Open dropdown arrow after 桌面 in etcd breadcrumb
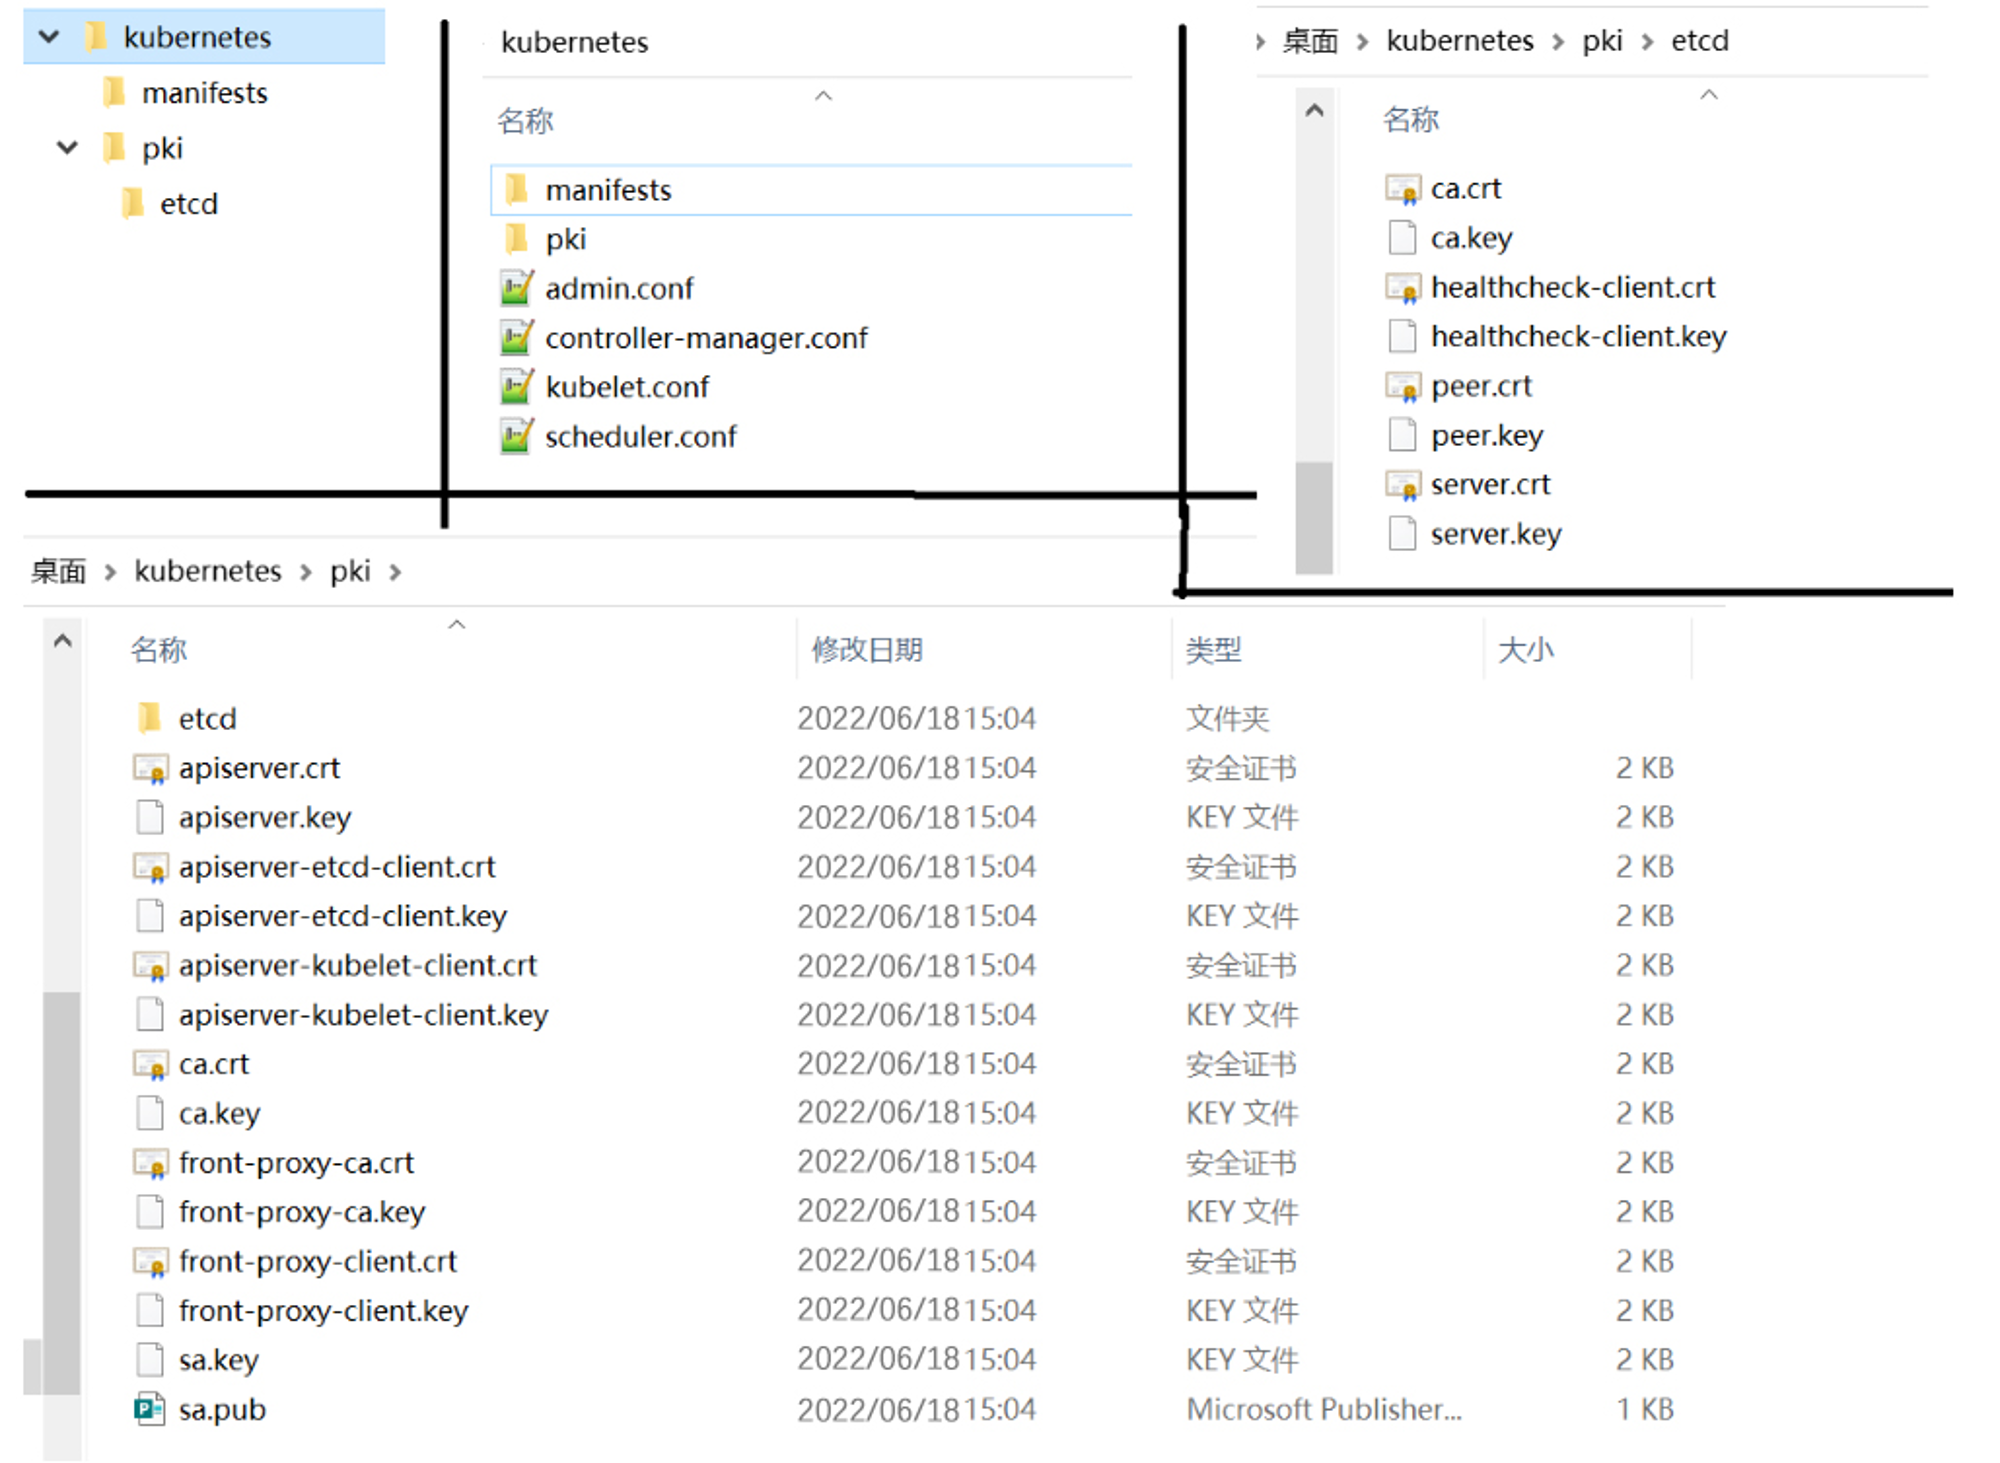The image size is (2000, 1463). tap(1362, 41)
